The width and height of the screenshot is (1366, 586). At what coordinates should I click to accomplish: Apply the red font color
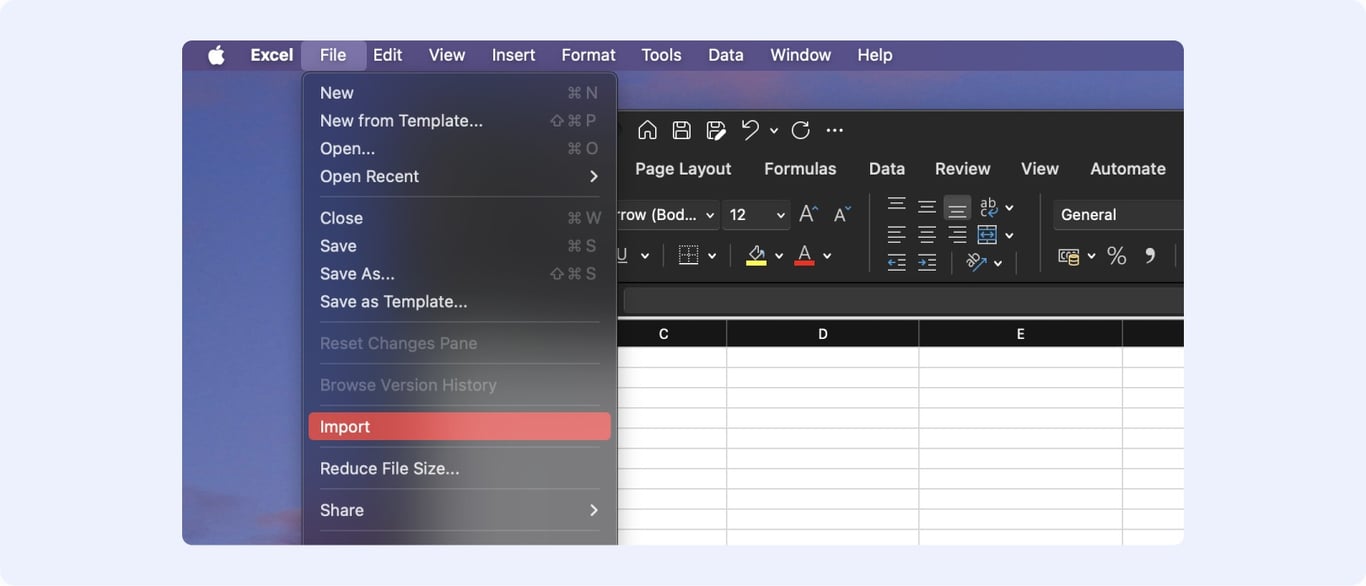[x=804, y=255]
